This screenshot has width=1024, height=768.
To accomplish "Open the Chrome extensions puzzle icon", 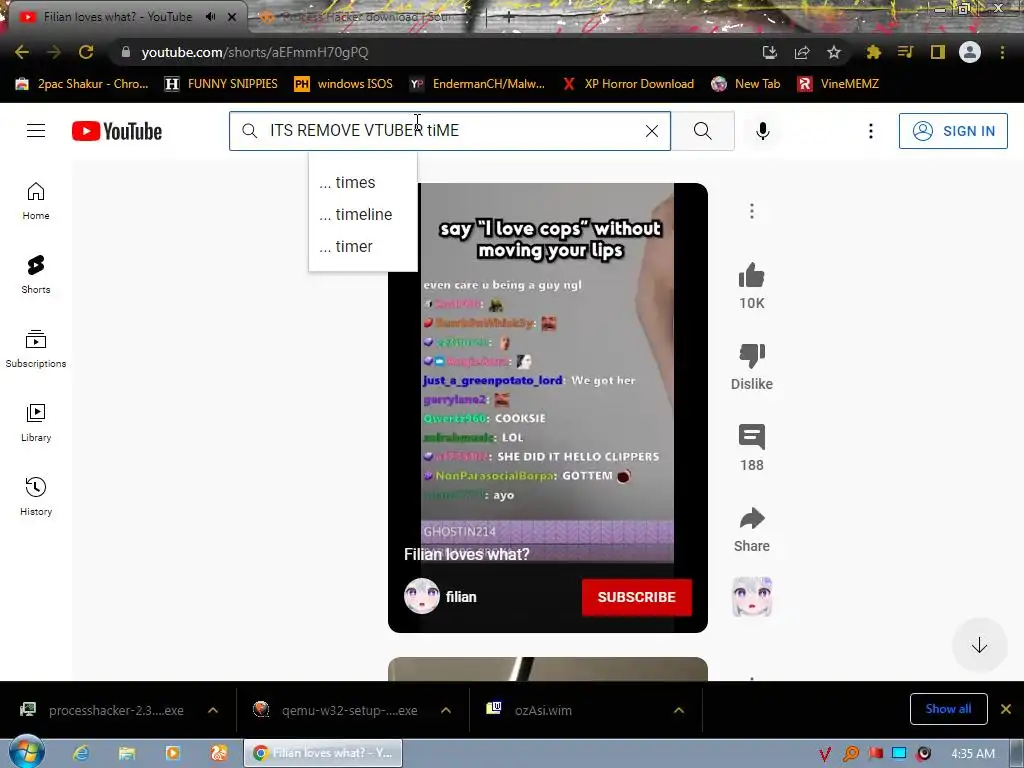I will (874, 52).
